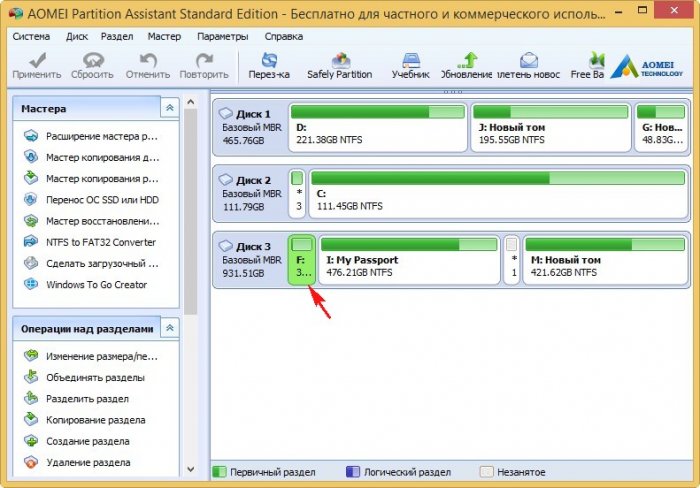Click Незанятое legend swatch
This screenshot has height=488, width=700.
pos(486,472)
